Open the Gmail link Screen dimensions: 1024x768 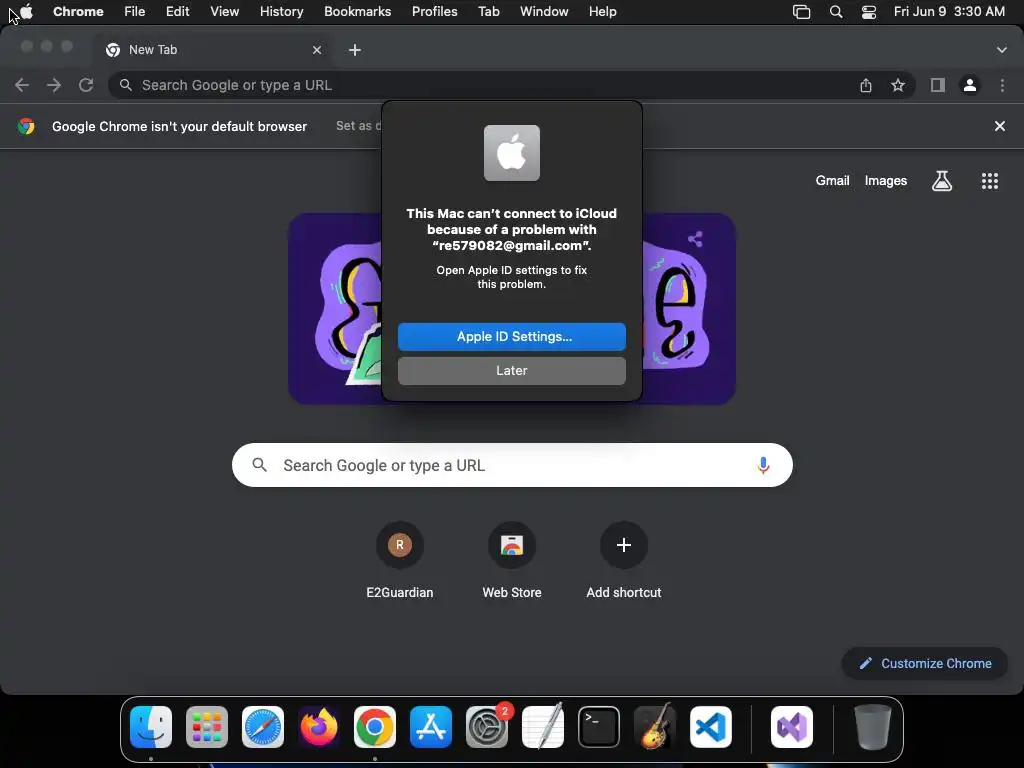click(832, 181)
